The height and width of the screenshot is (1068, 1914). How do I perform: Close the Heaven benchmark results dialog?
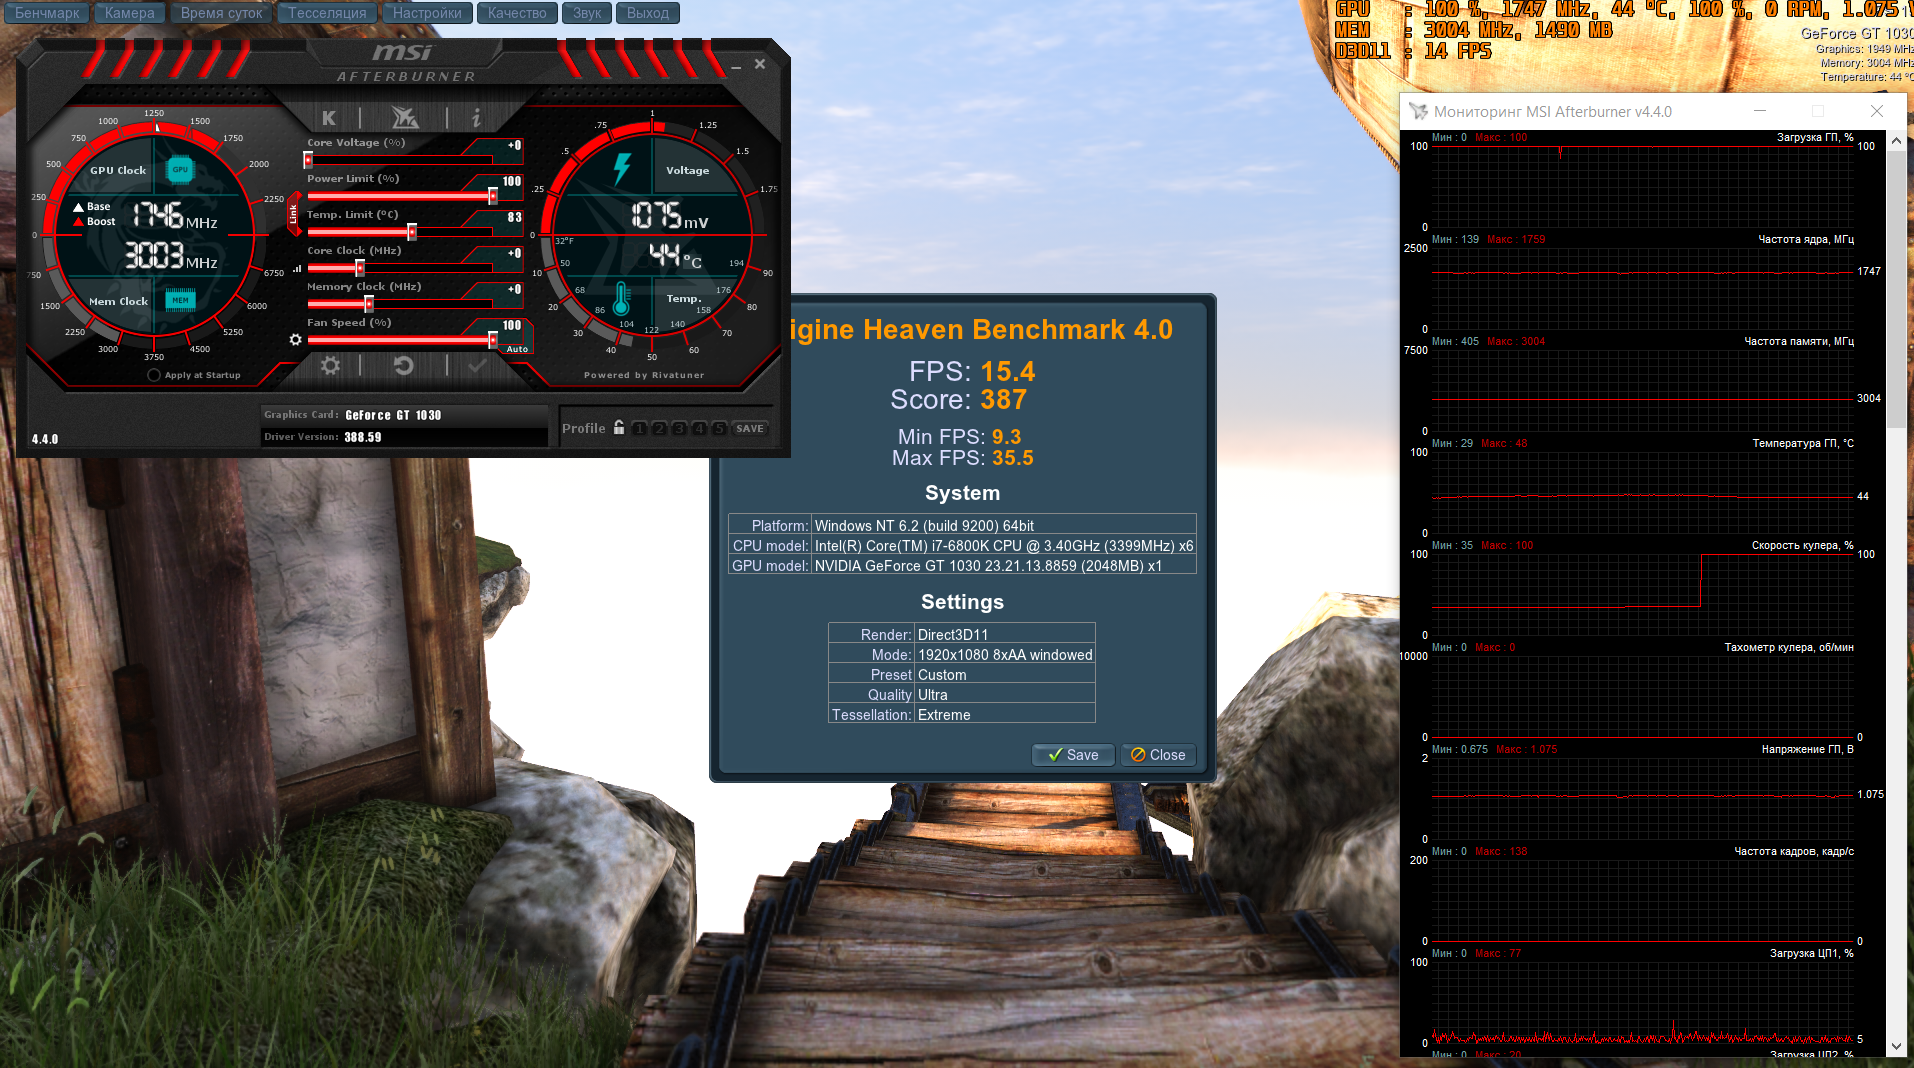click(1158, 755)
